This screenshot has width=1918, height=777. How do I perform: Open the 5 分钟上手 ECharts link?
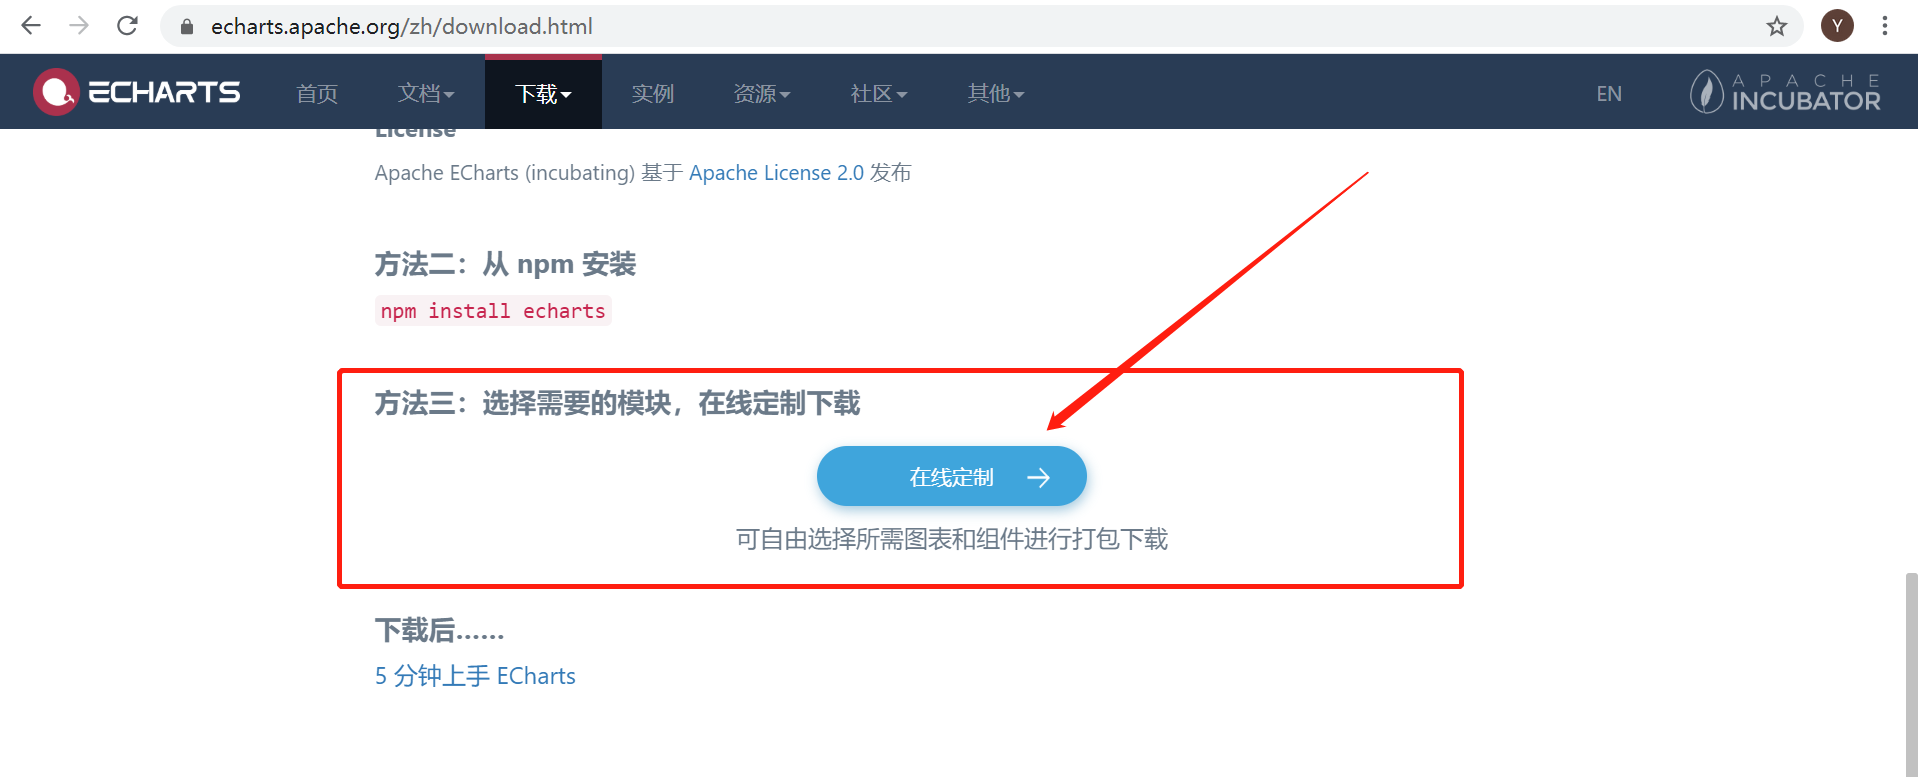(475, 676)
